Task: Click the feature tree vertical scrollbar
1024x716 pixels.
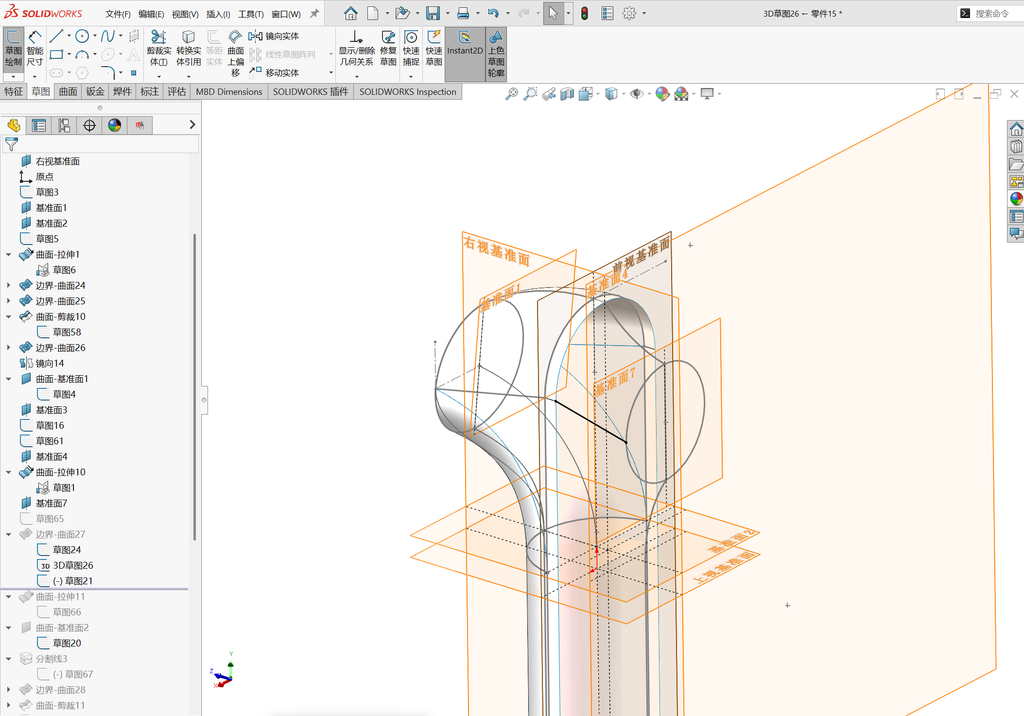Action: click(x=194, y=387)
